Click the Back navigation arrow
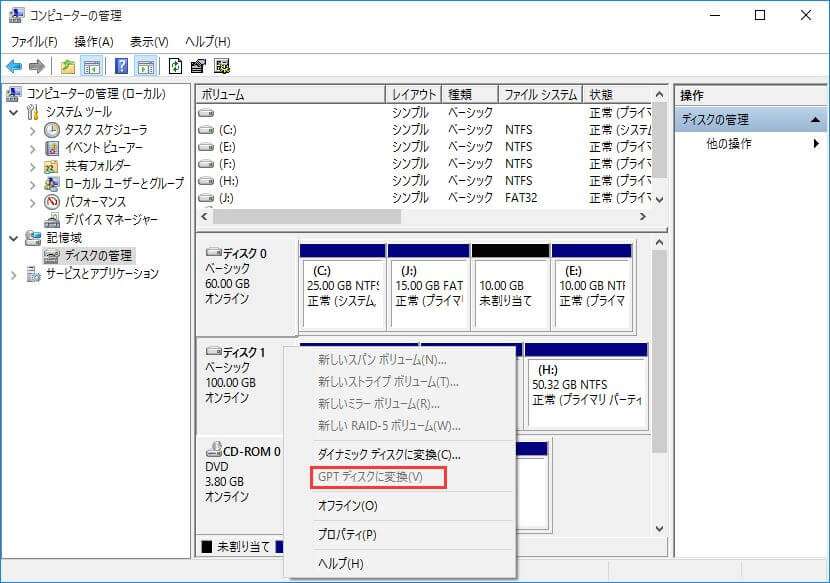830x583 pixels. click(15, 67)
